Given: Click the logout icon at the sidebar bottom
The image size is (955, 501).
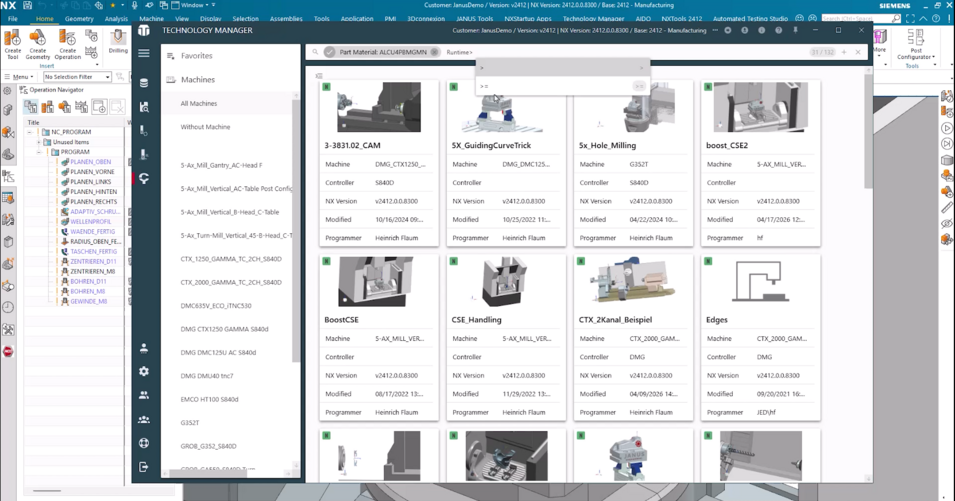Looking at the screenshot, I should pyautogui.click(x=144, y=467).
